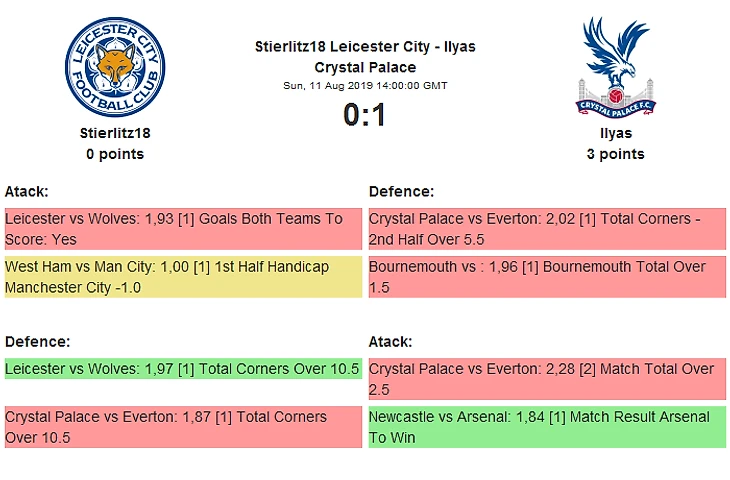Screen dimensions: 730x480
Task: Select green Leicester vs Wolves Total Corners bet
Action: coord(182,369)
